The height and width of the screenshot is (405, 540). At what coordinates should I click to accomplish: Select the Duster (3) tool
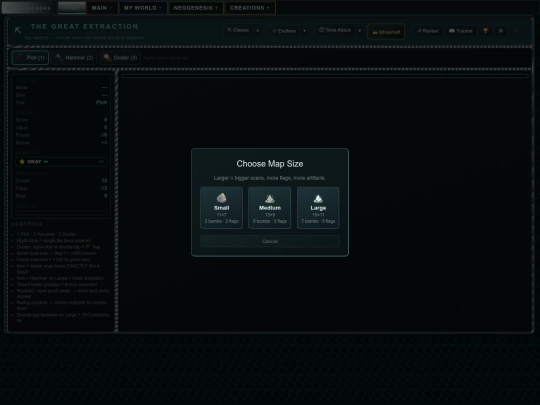120,58
